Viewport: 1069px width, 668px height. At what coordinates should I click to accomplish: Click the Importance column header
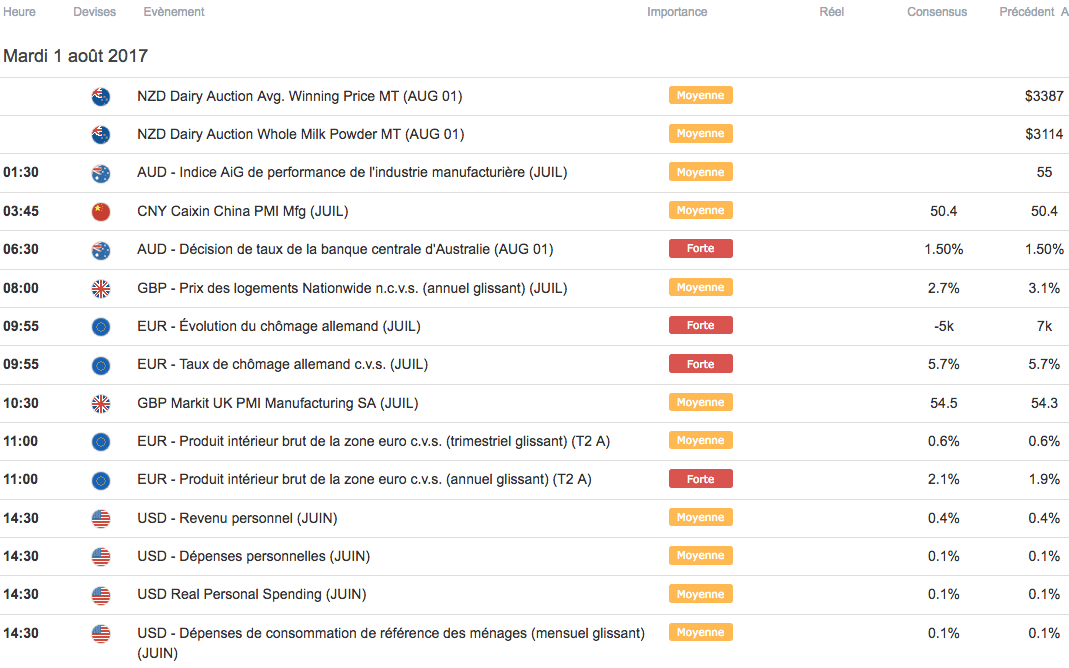click(x=677, y=12)
